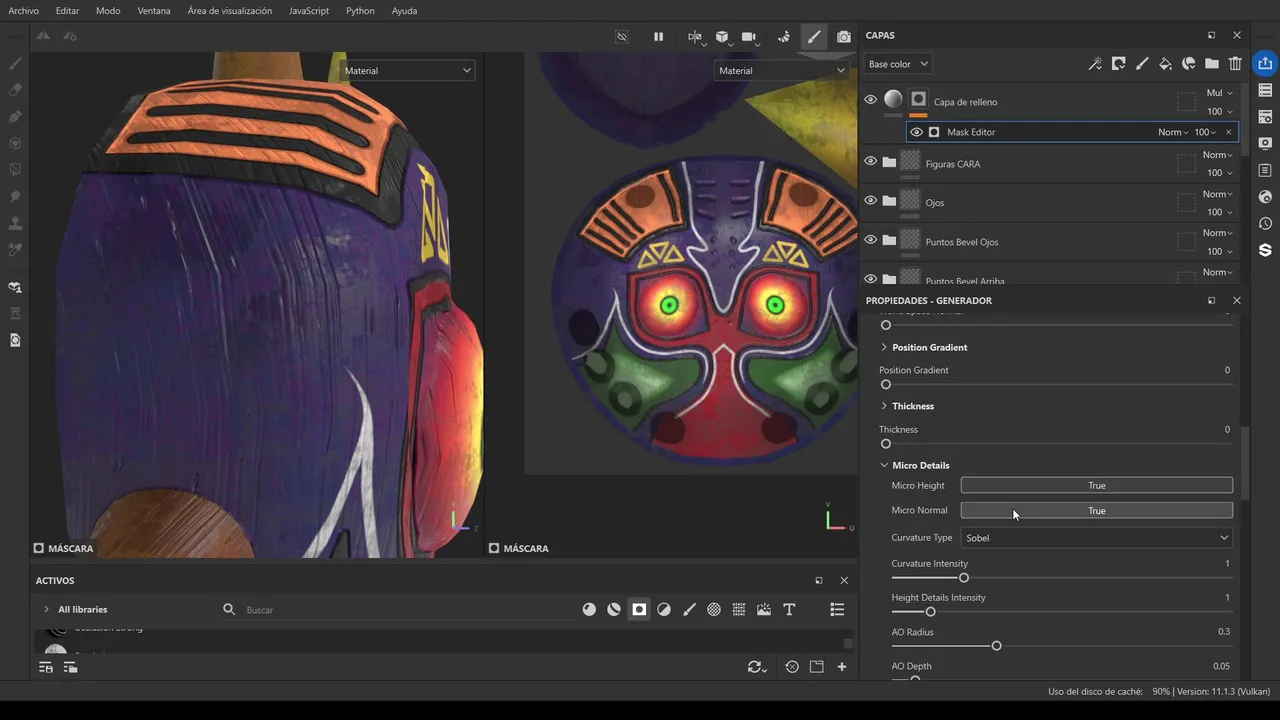
Task: Click plus icon to import assets
Action: click(842, 667)
